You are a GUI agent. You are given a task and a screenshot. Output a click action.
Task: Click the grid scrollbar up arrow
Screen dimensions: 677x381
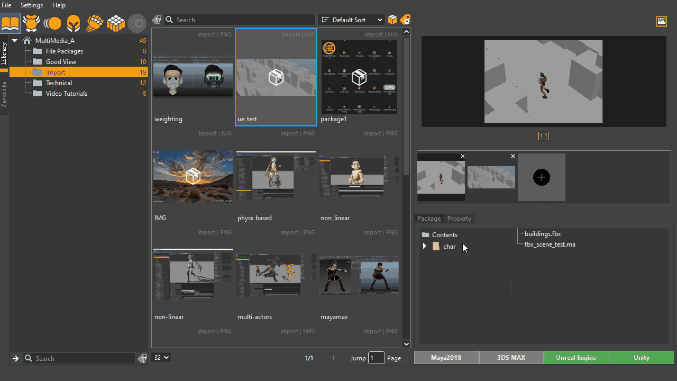coord(406,32)
